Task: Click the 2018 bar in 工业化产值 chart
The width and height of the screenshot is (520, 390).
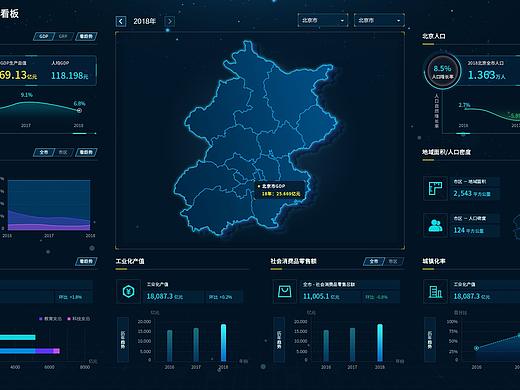Action: [x=223, y=343]
